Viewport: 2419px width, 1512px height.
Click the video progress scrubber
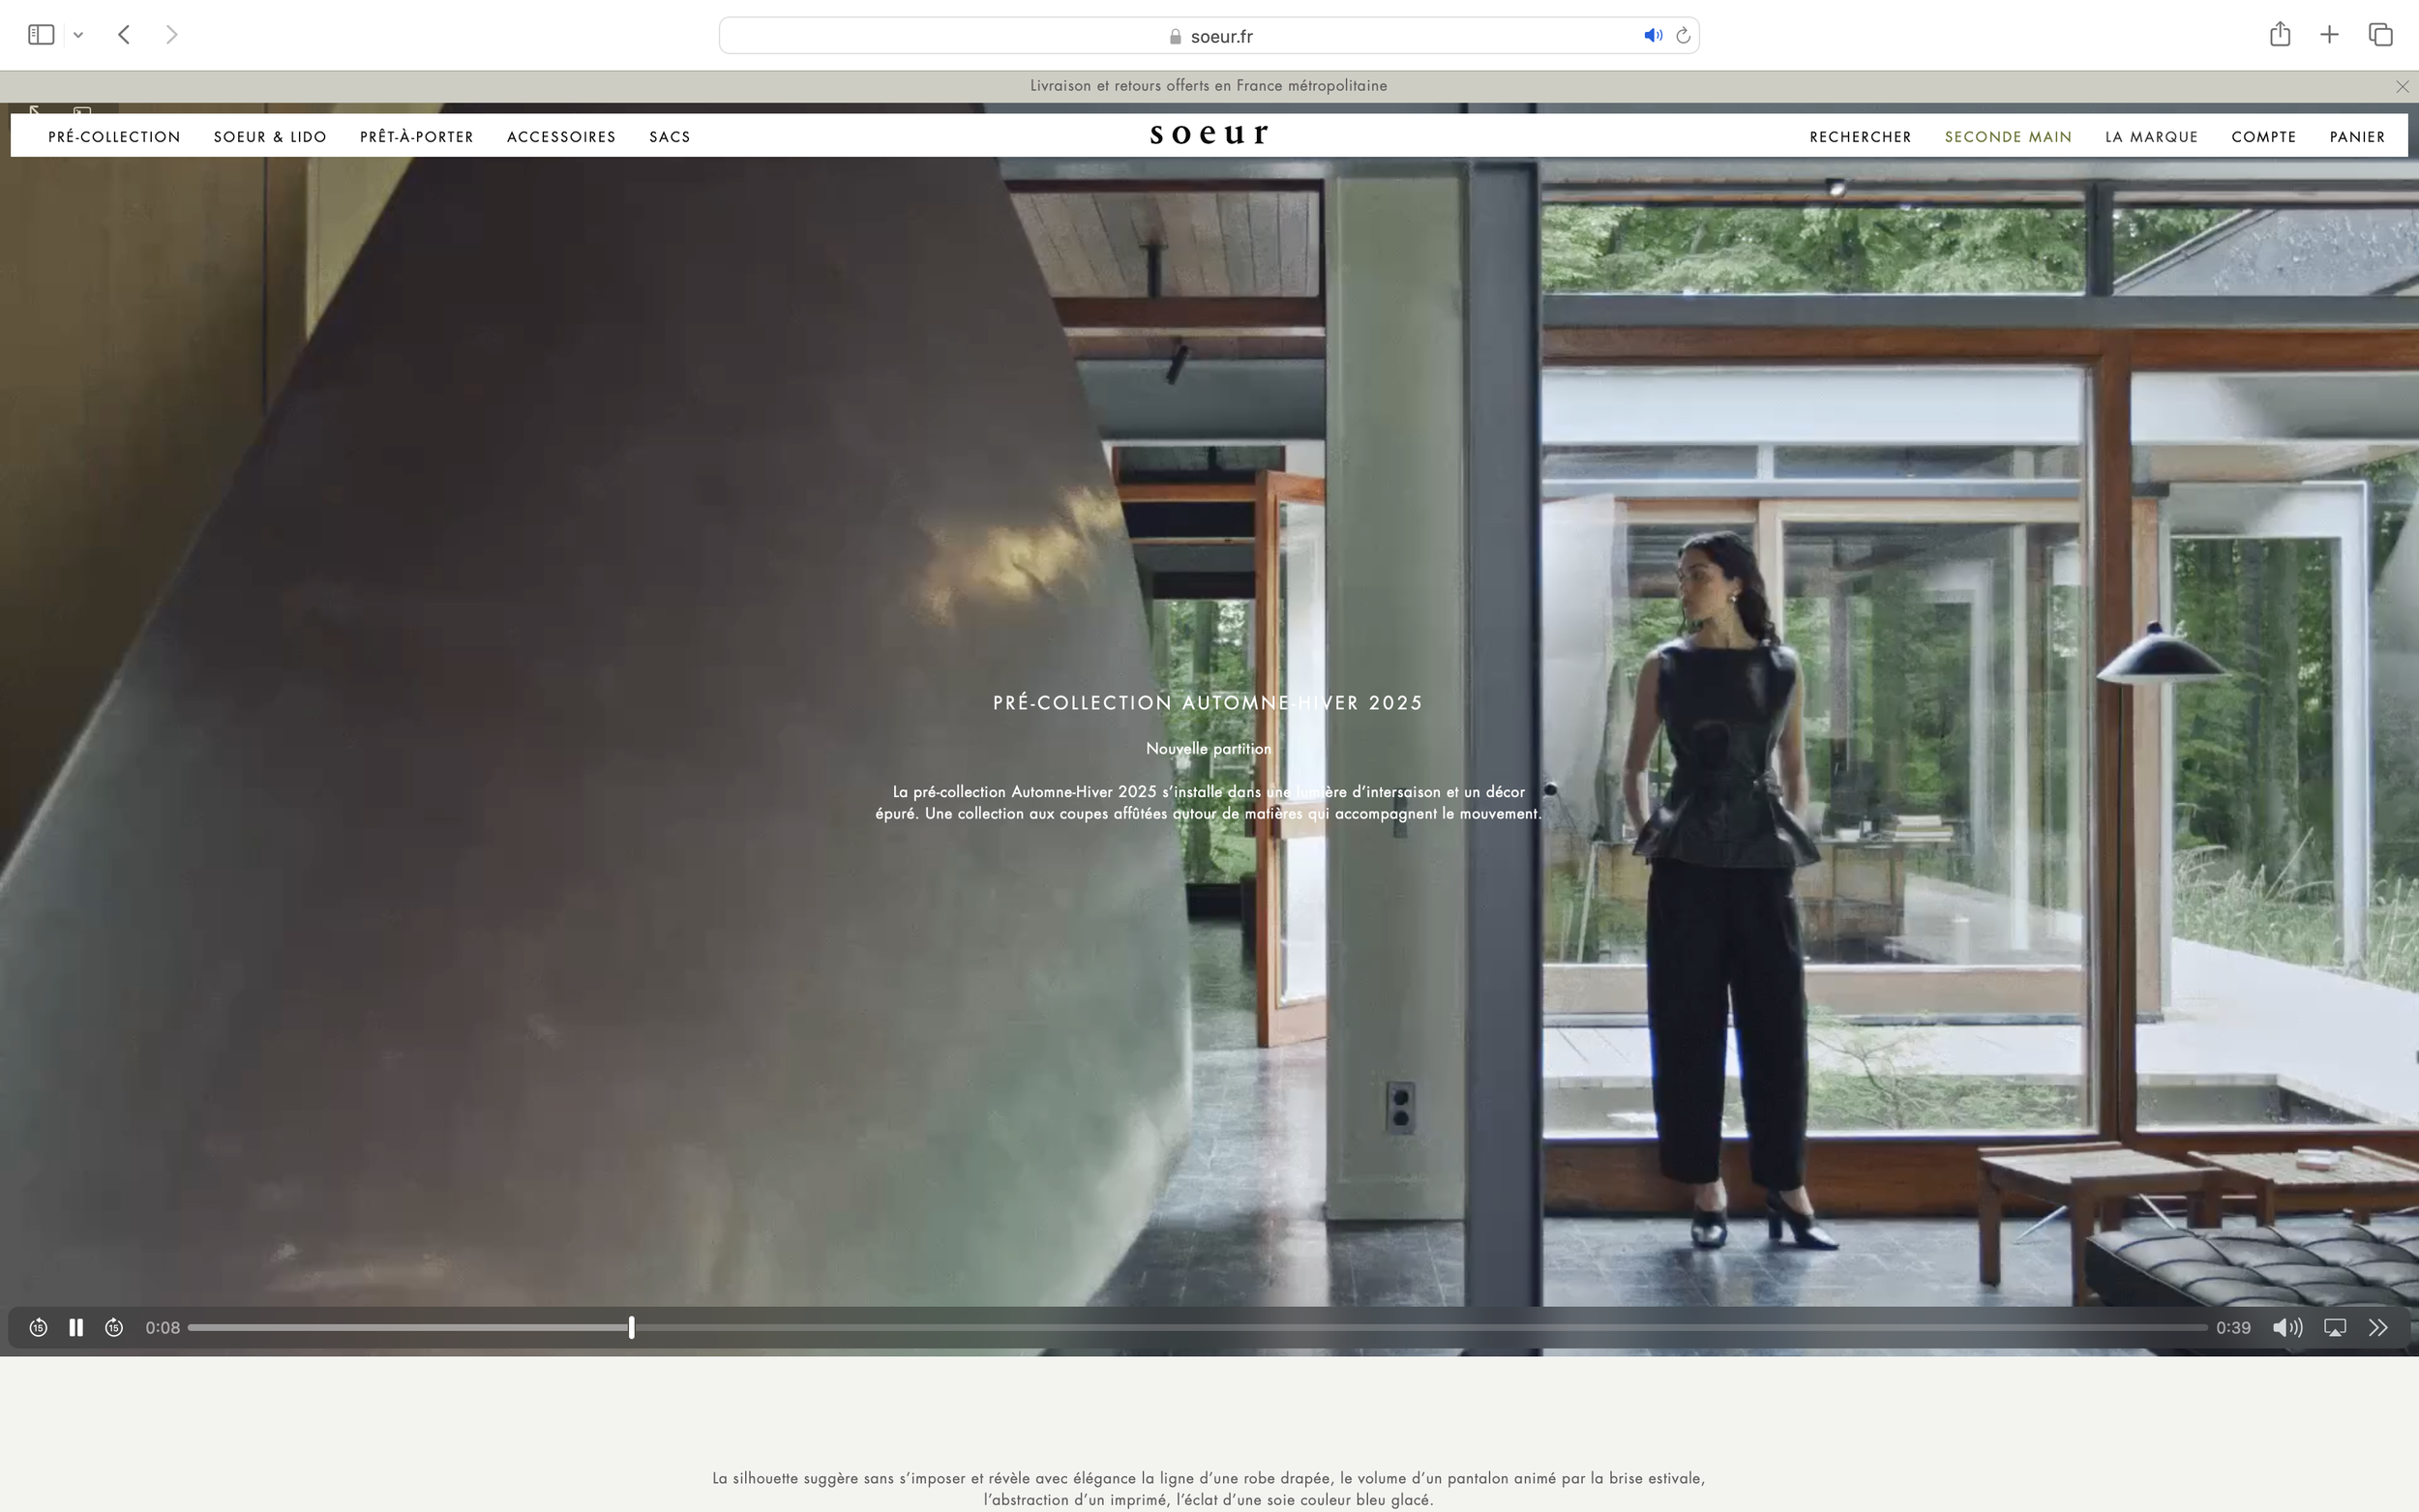(631, 1327)
